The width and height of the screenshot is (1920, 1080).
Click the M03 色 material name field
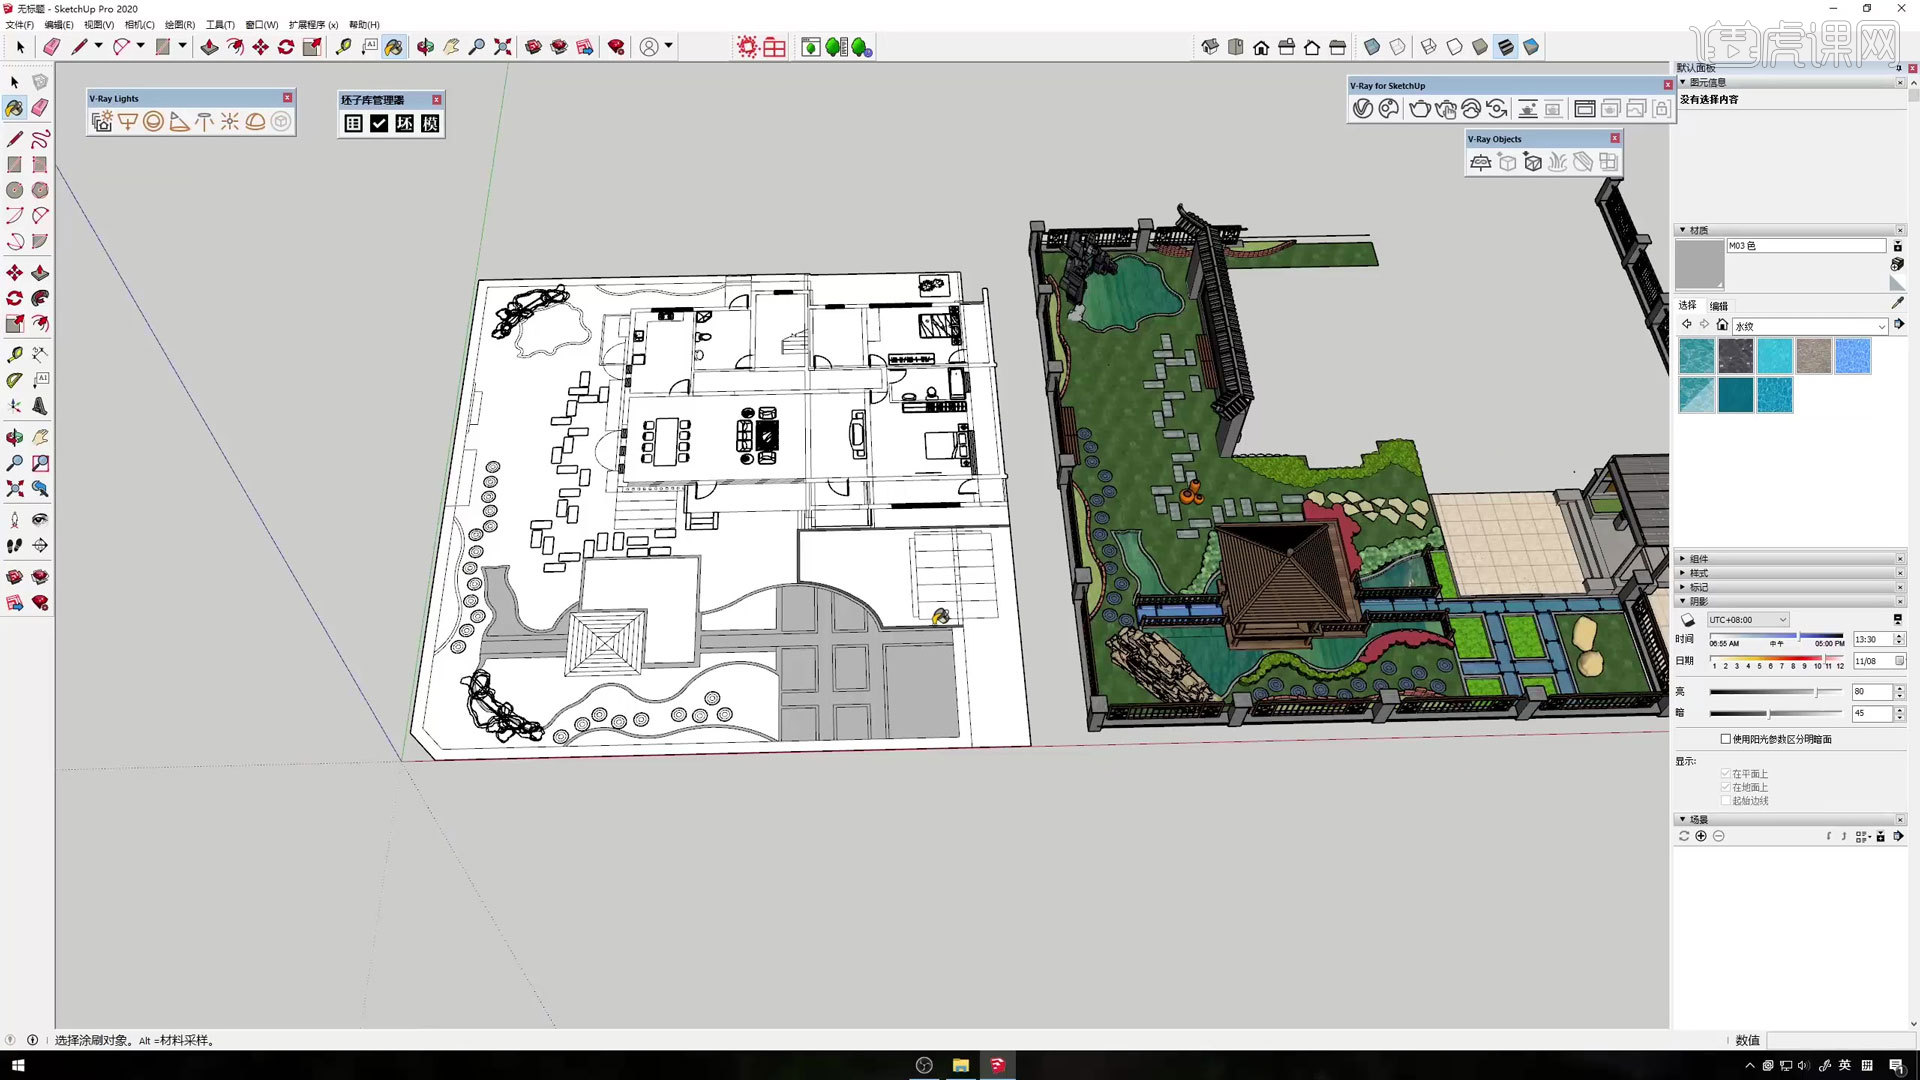point(1806,246)
